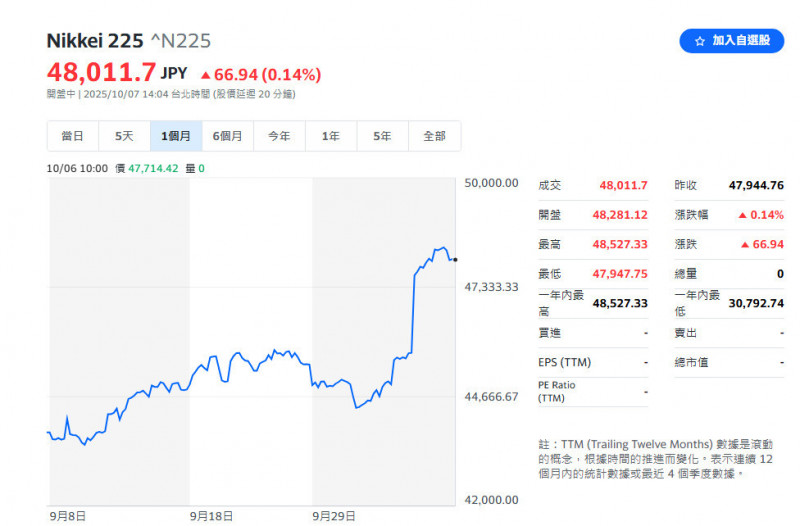This screenshot has height=526, width=800.
Task: Select the 1年 chart range tab
Action: tap(331, 136)
